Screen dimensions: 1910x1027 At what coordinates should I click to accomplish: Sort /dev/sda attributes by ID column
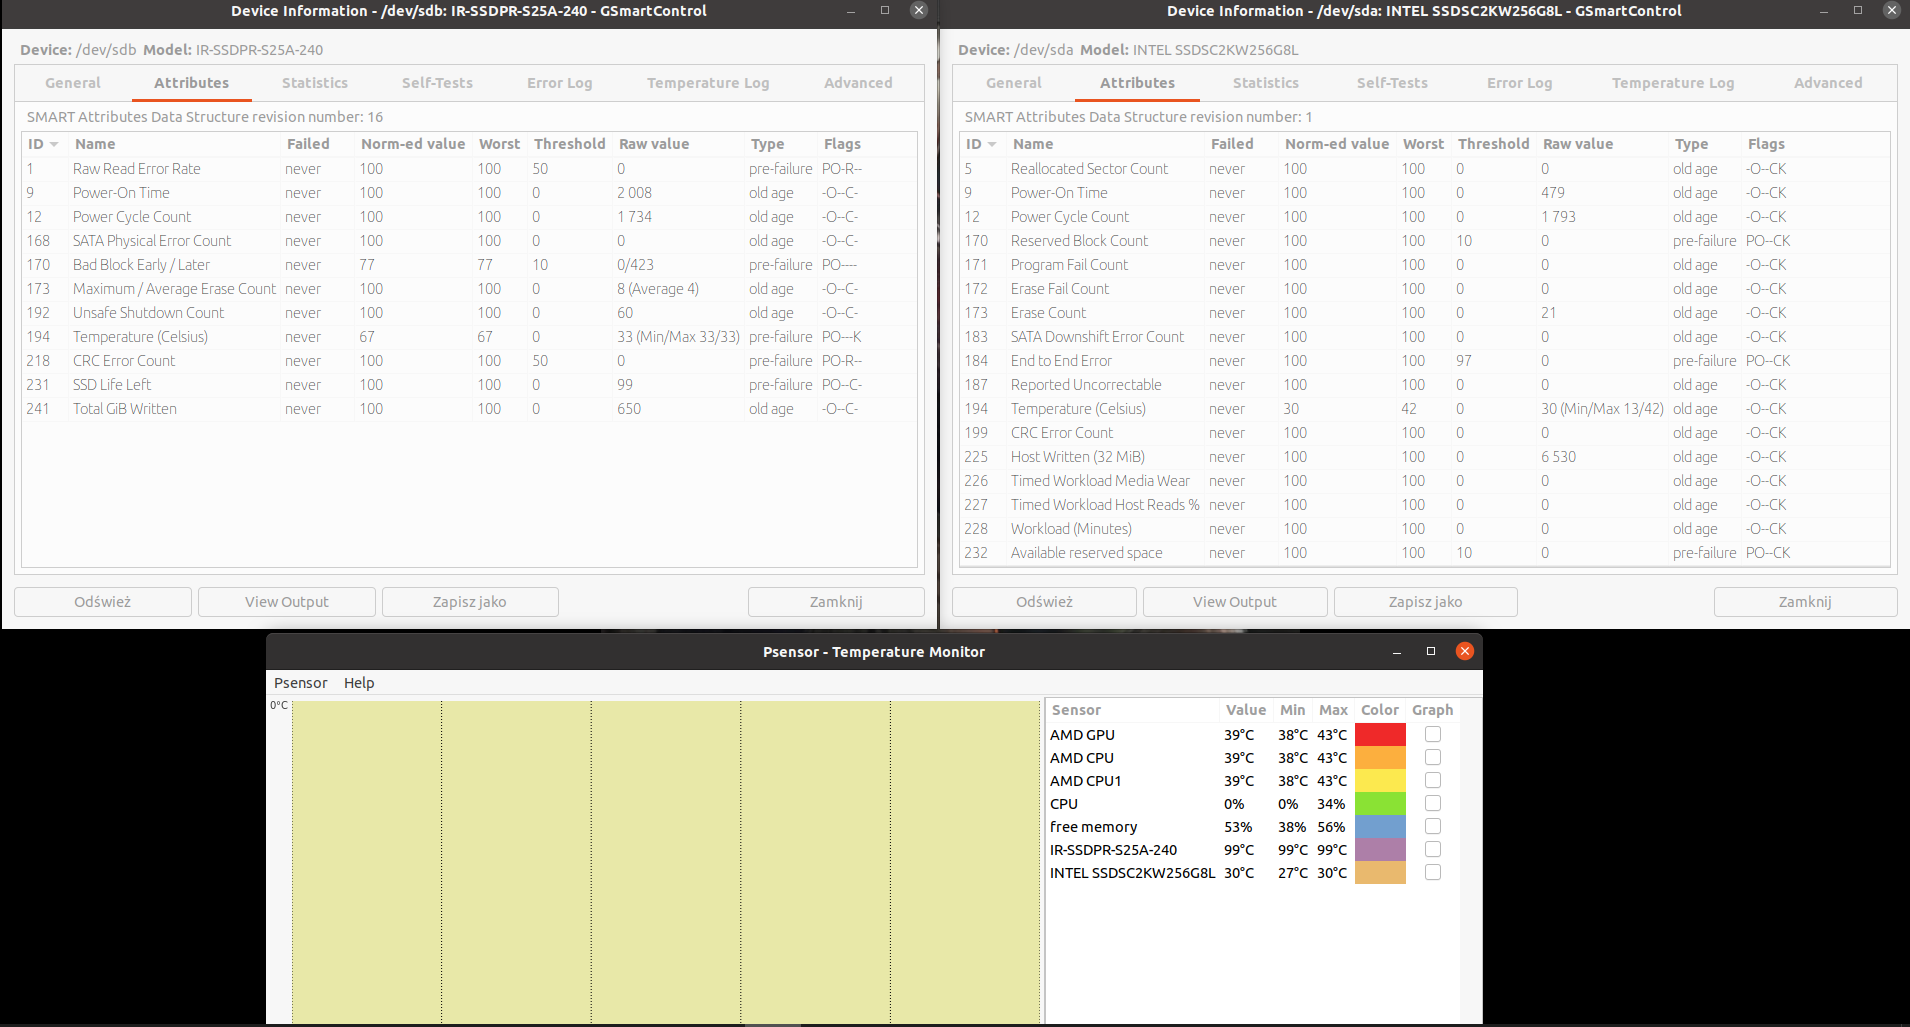(x=982, y=144)
